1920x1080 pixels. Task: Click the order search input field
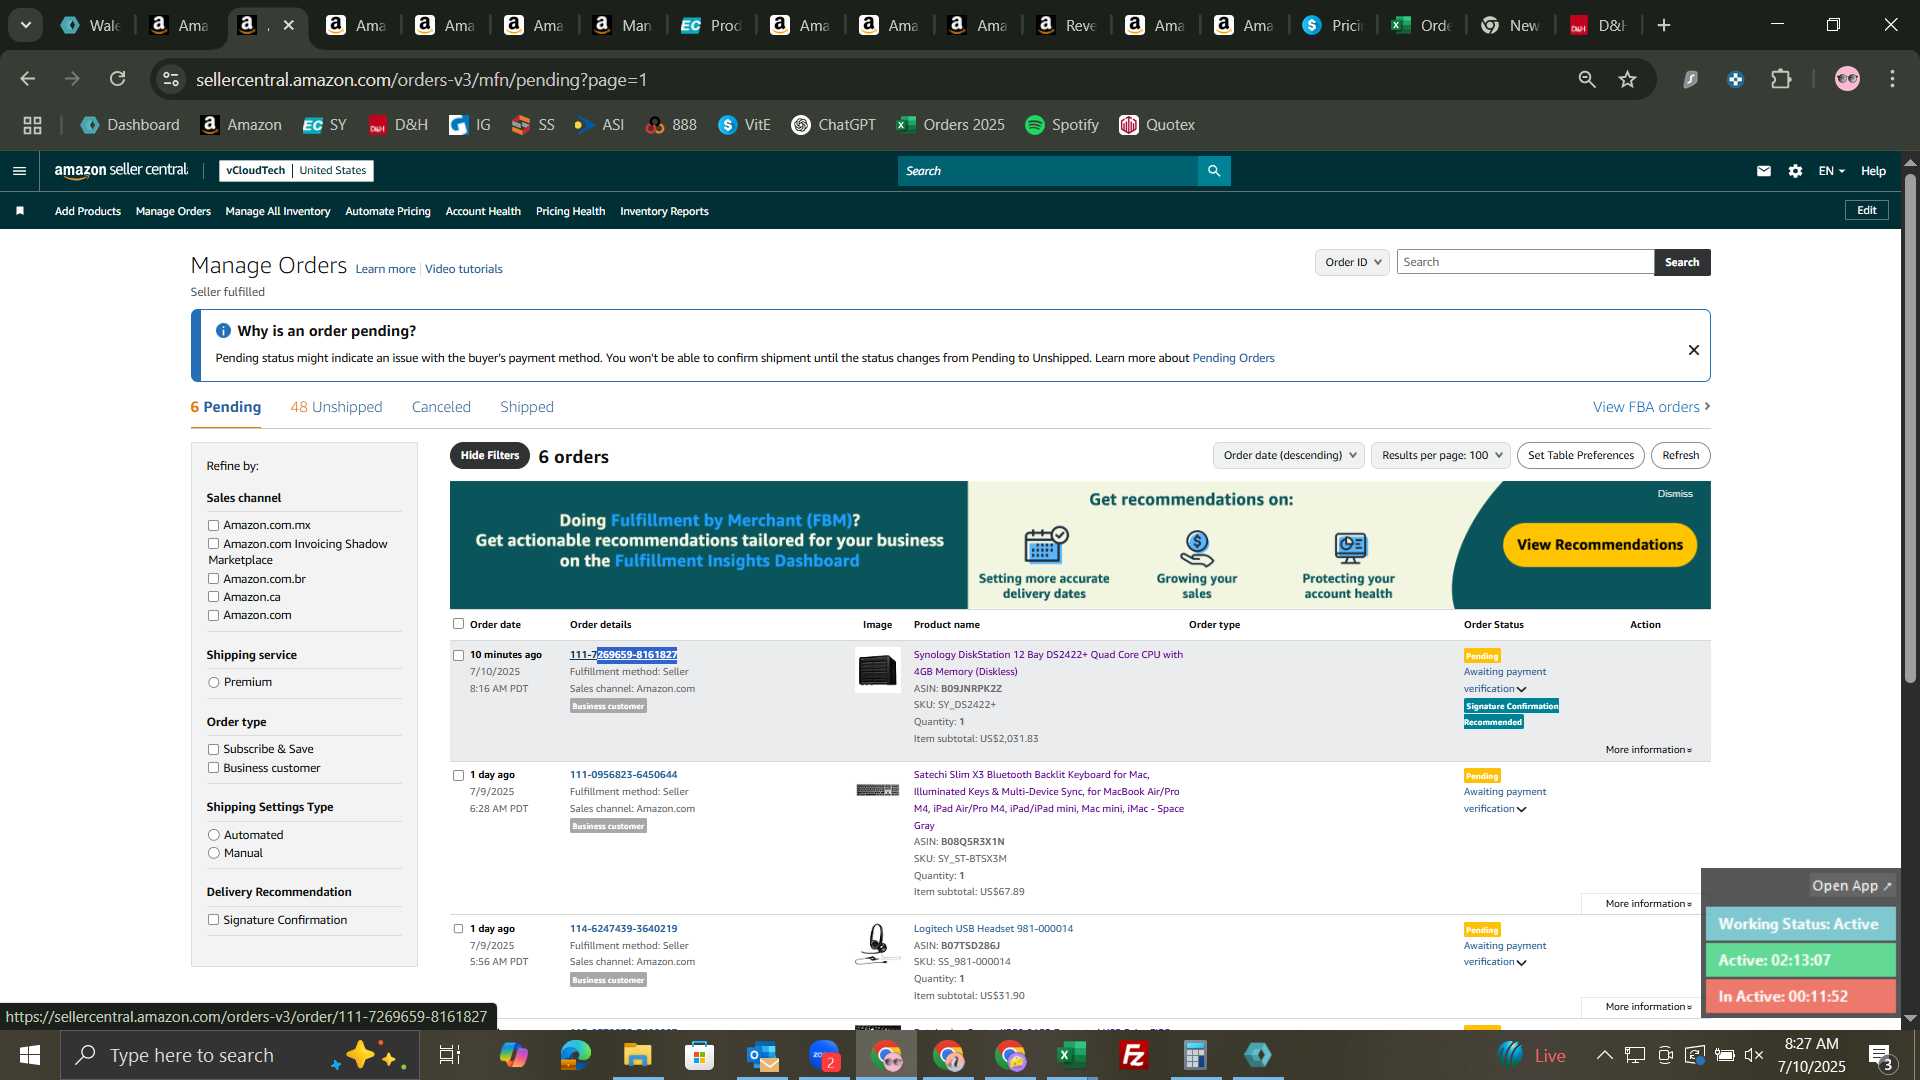point(1525,262)
